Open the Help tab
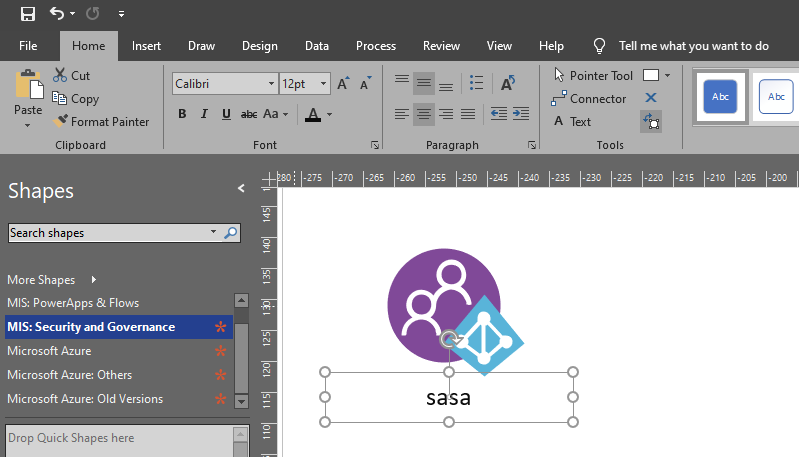 tap(551, 46)
